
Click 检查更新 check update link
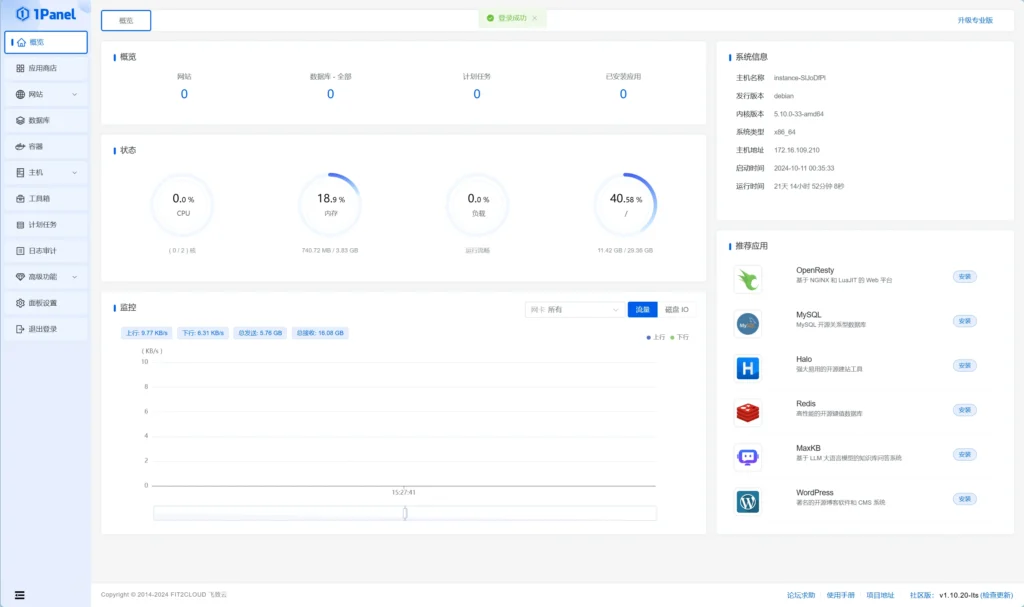[x=997, y=595]
